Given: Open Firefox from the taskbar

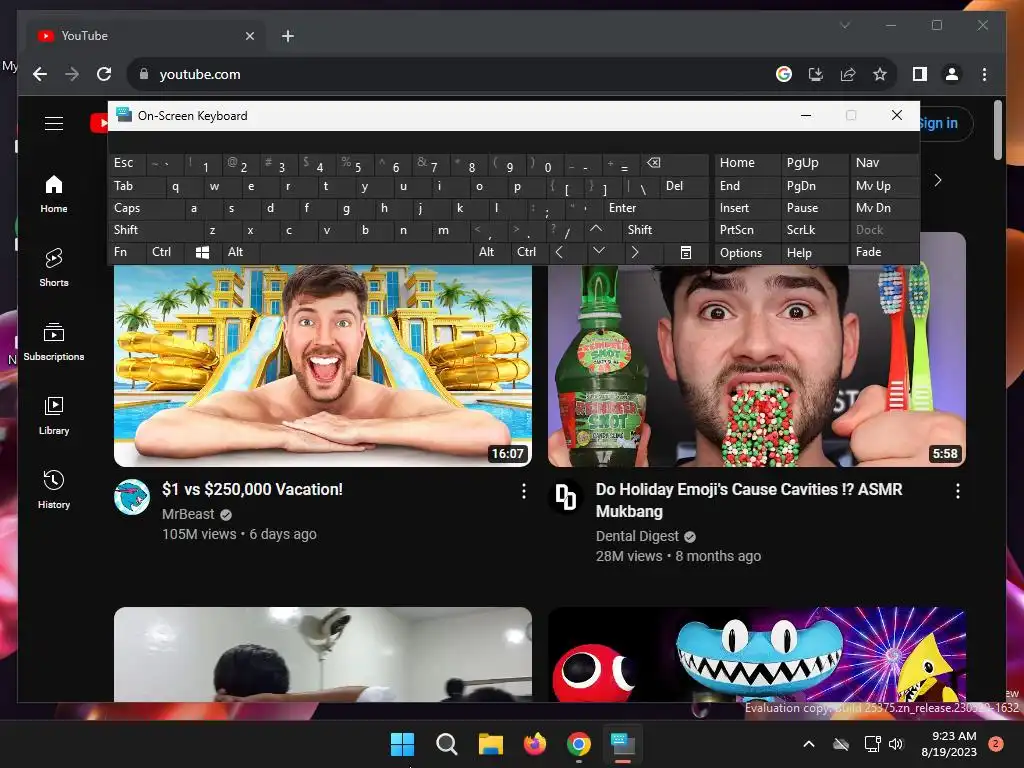Looking at the screenshot, I should pos(534,744).
